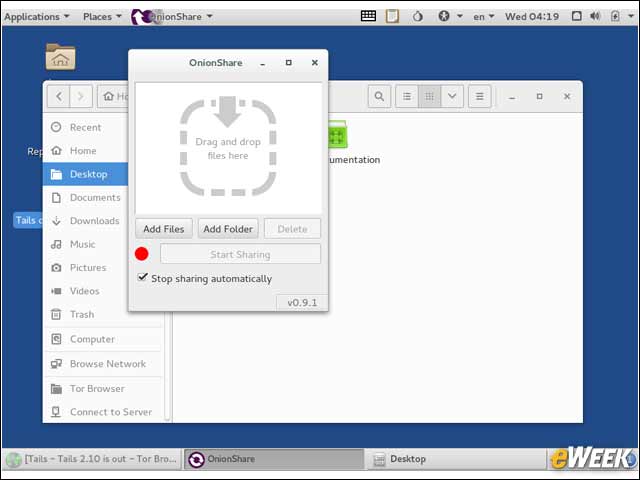
Task: Click the red server status indicator
Action: tap(142, 254)
